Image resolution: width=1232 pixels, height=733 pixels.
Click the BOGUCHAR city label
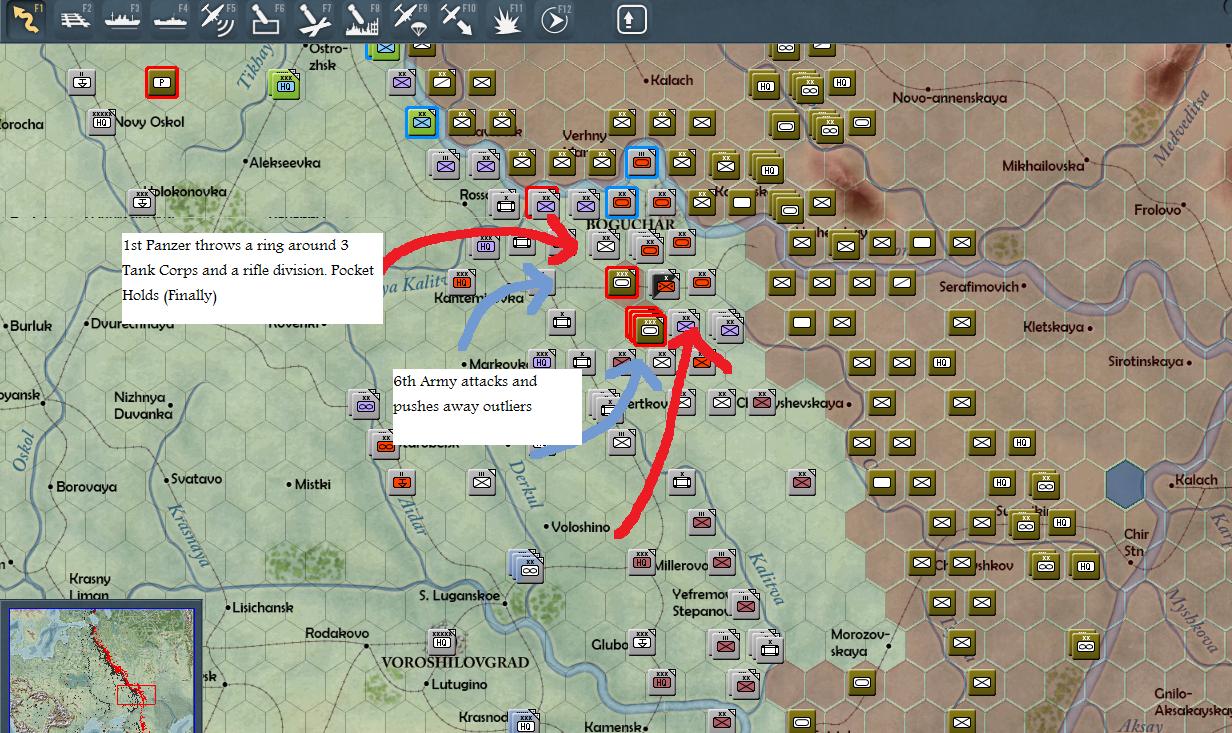tap(629, 224)
